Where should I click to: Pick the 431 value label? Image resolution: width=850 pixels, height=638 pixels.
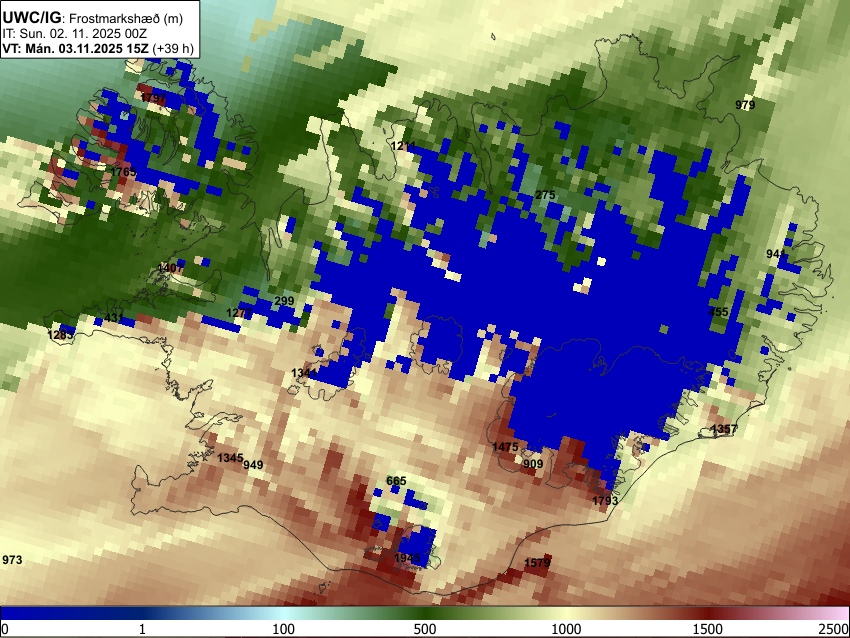(x=114, y=318)
